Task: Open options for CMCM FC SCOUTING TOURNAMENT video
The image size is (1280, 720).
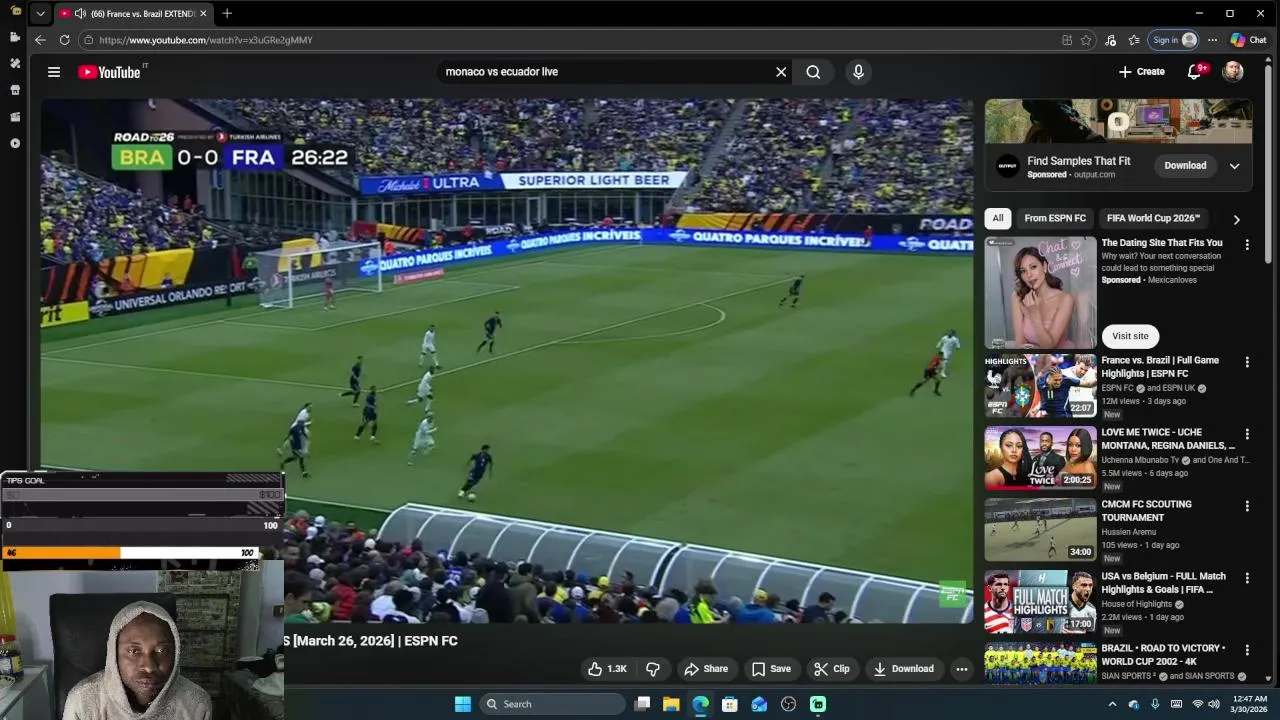Action: pyautogui.click(x=1247, y=506)
